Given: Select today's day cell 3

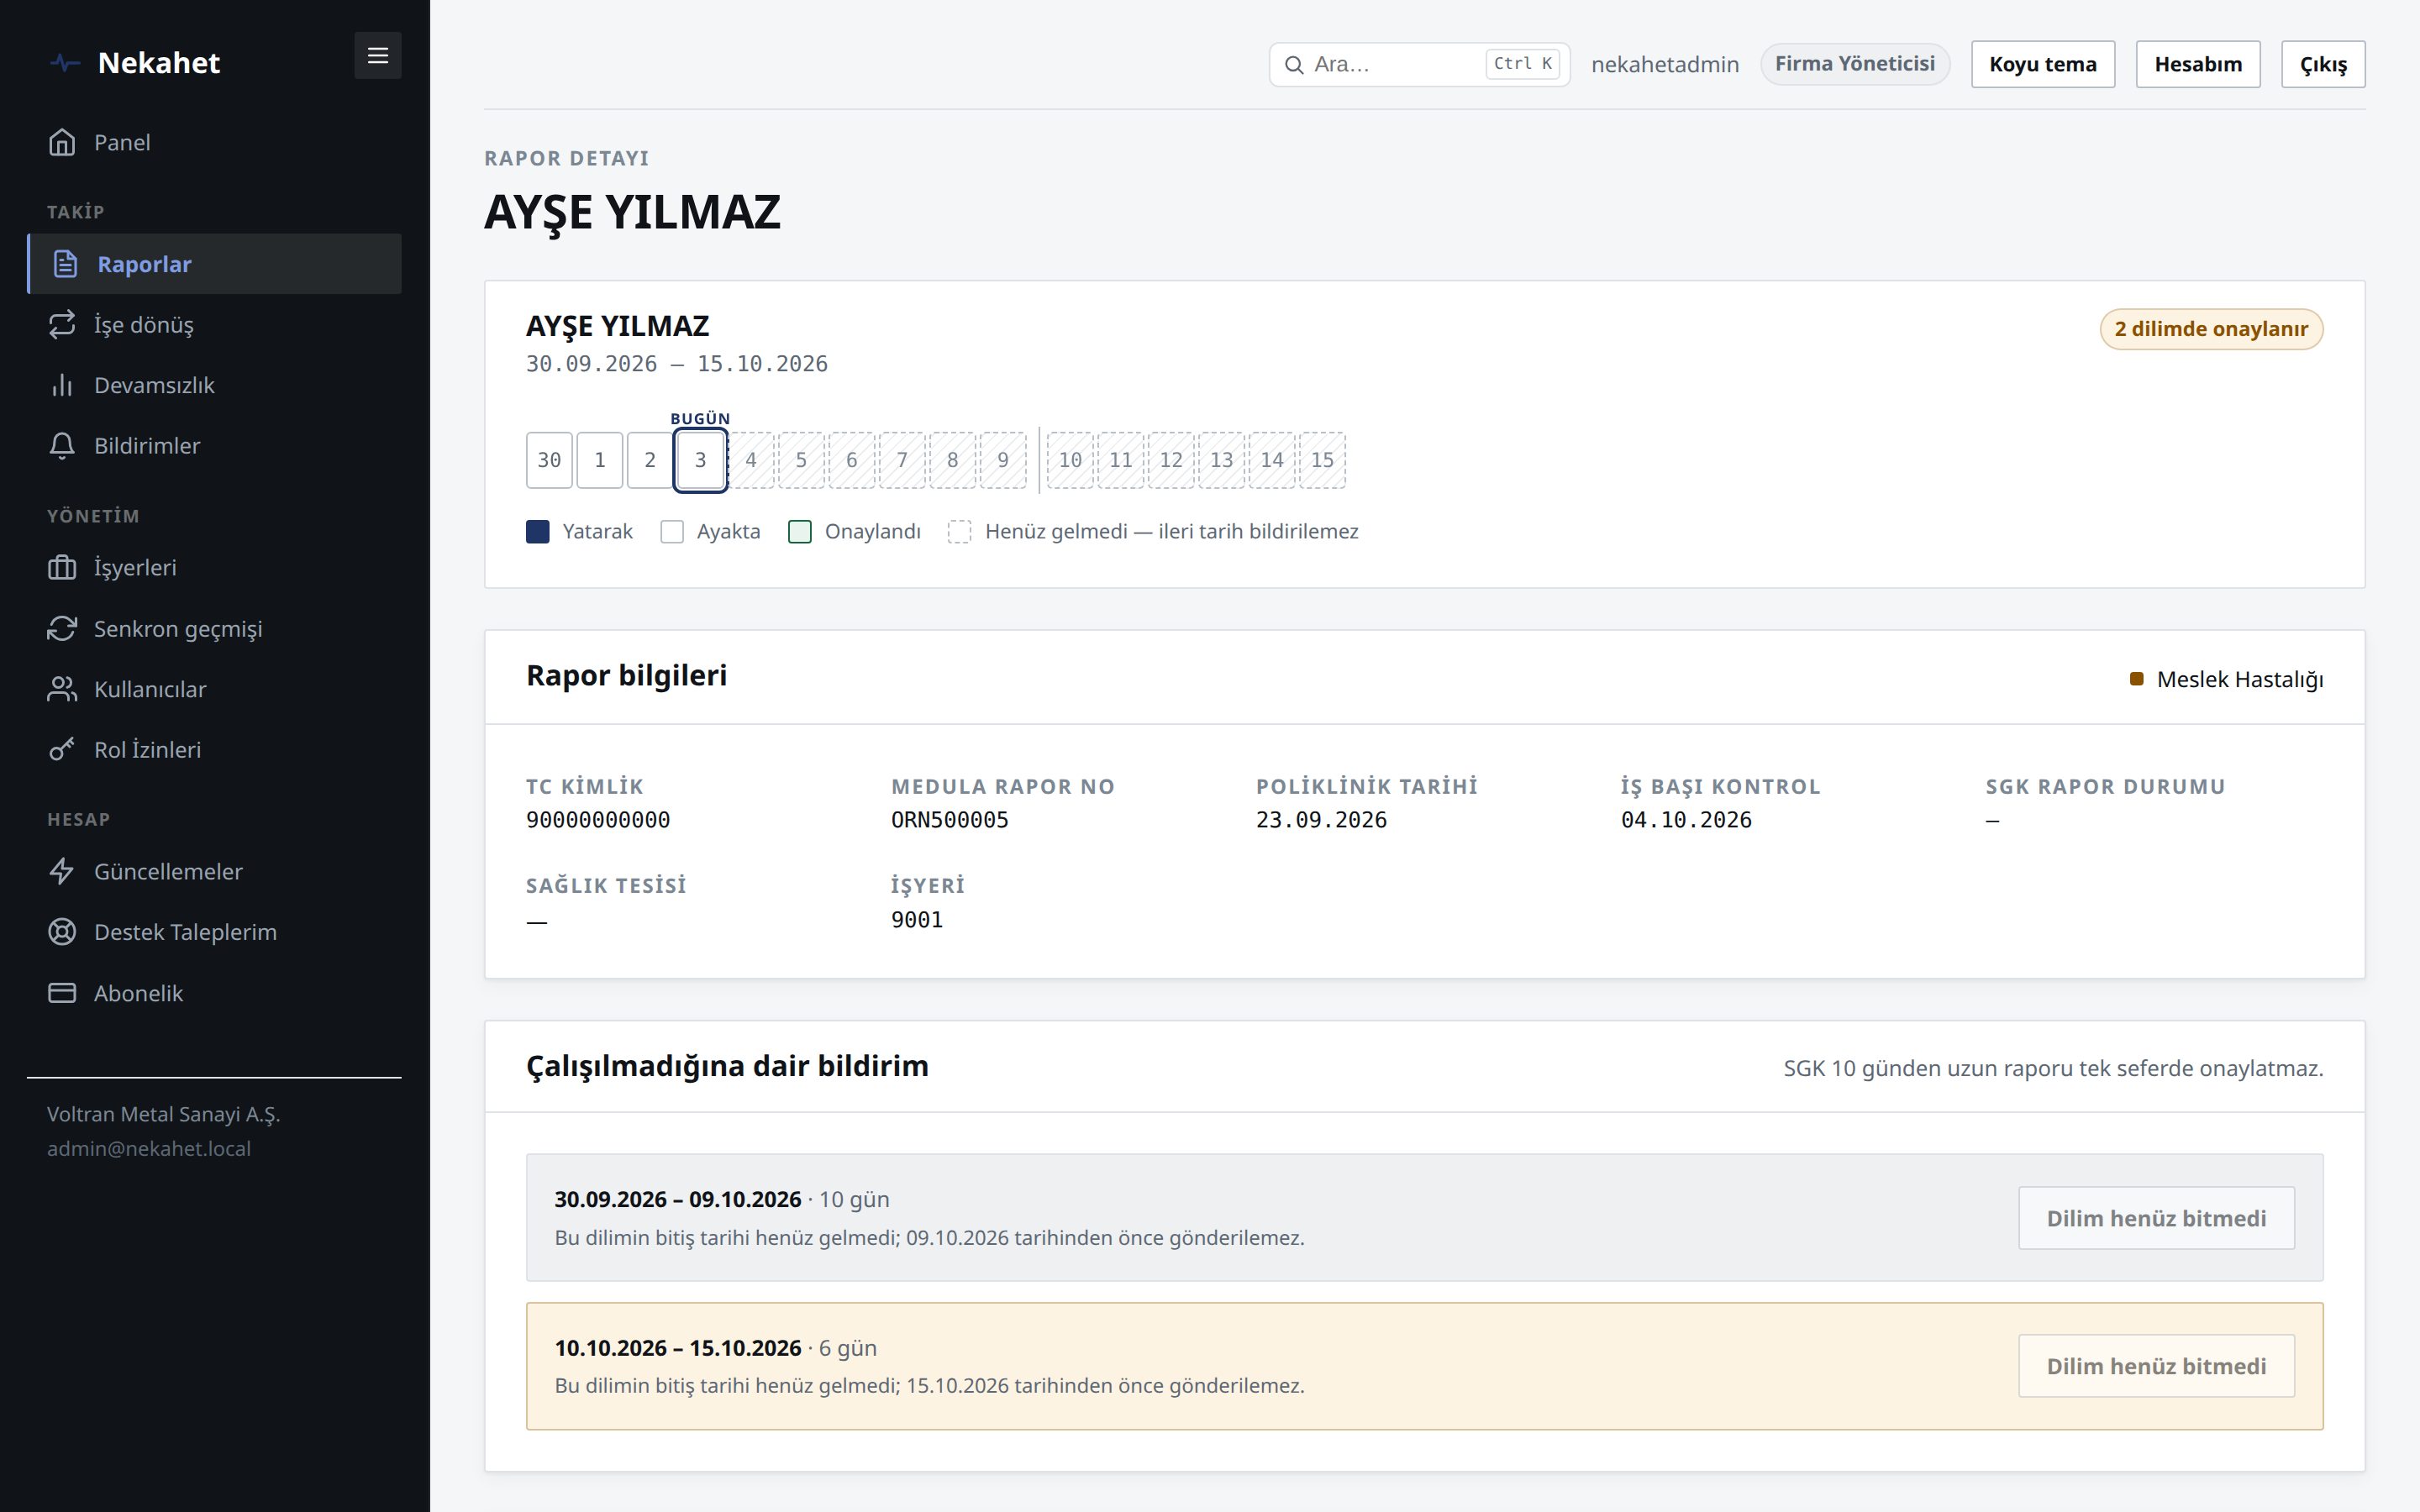Looking at the screenshot, I should click(700, 460).
